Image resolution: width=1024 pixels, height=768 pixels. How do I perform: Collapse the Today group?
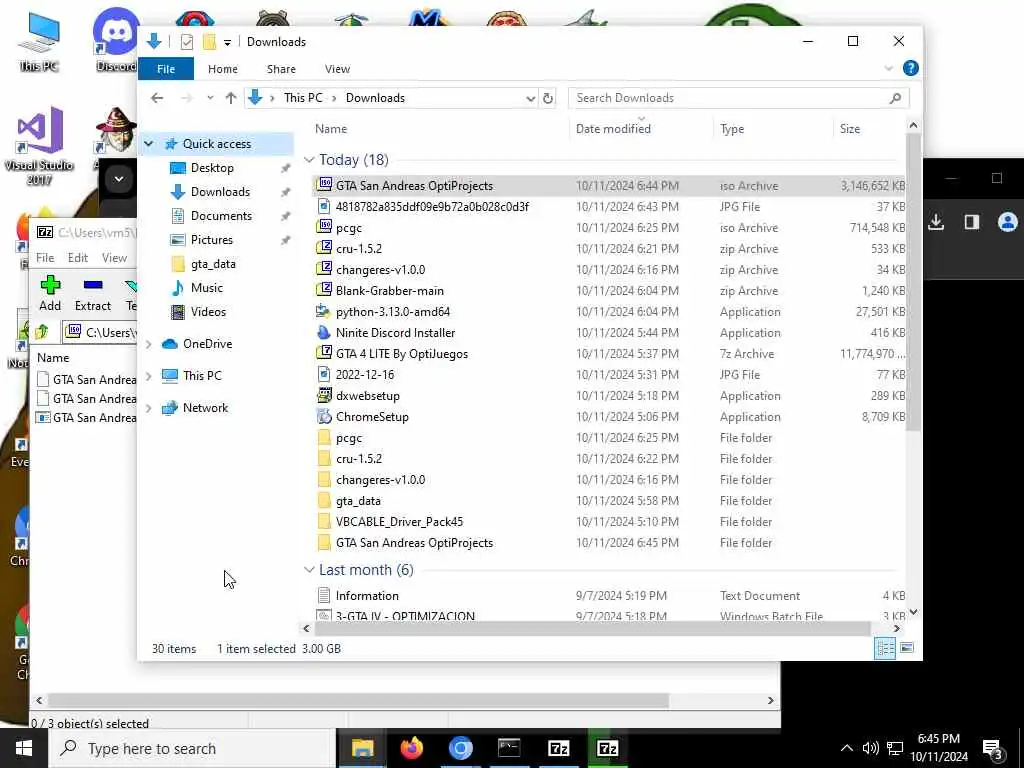click(309, 160)
